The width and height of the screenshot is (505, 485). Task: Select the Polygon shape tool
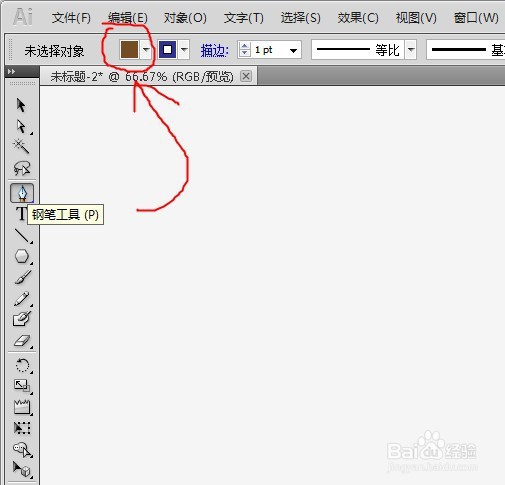(x=22, y=257)
